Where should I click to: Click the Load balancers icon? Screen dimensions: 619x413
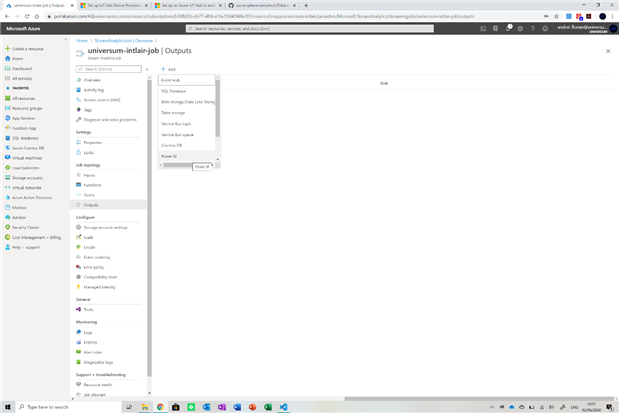click(7, 168)
